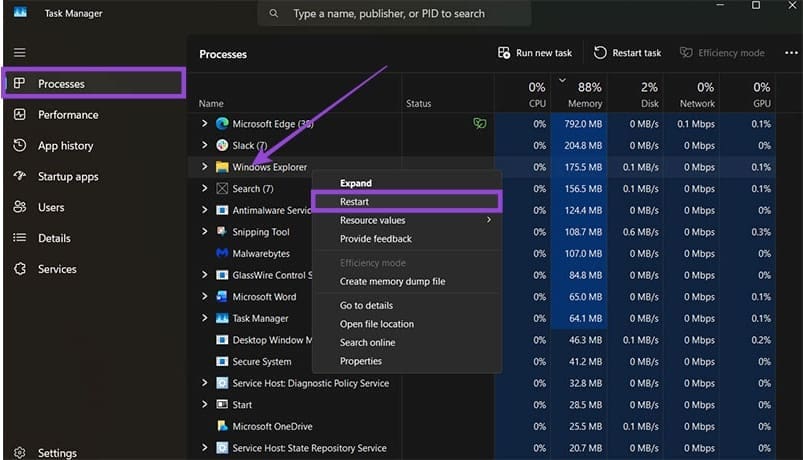Expand the Windows Explorer process group
This screenshot has width=803, height=460.
204,166
